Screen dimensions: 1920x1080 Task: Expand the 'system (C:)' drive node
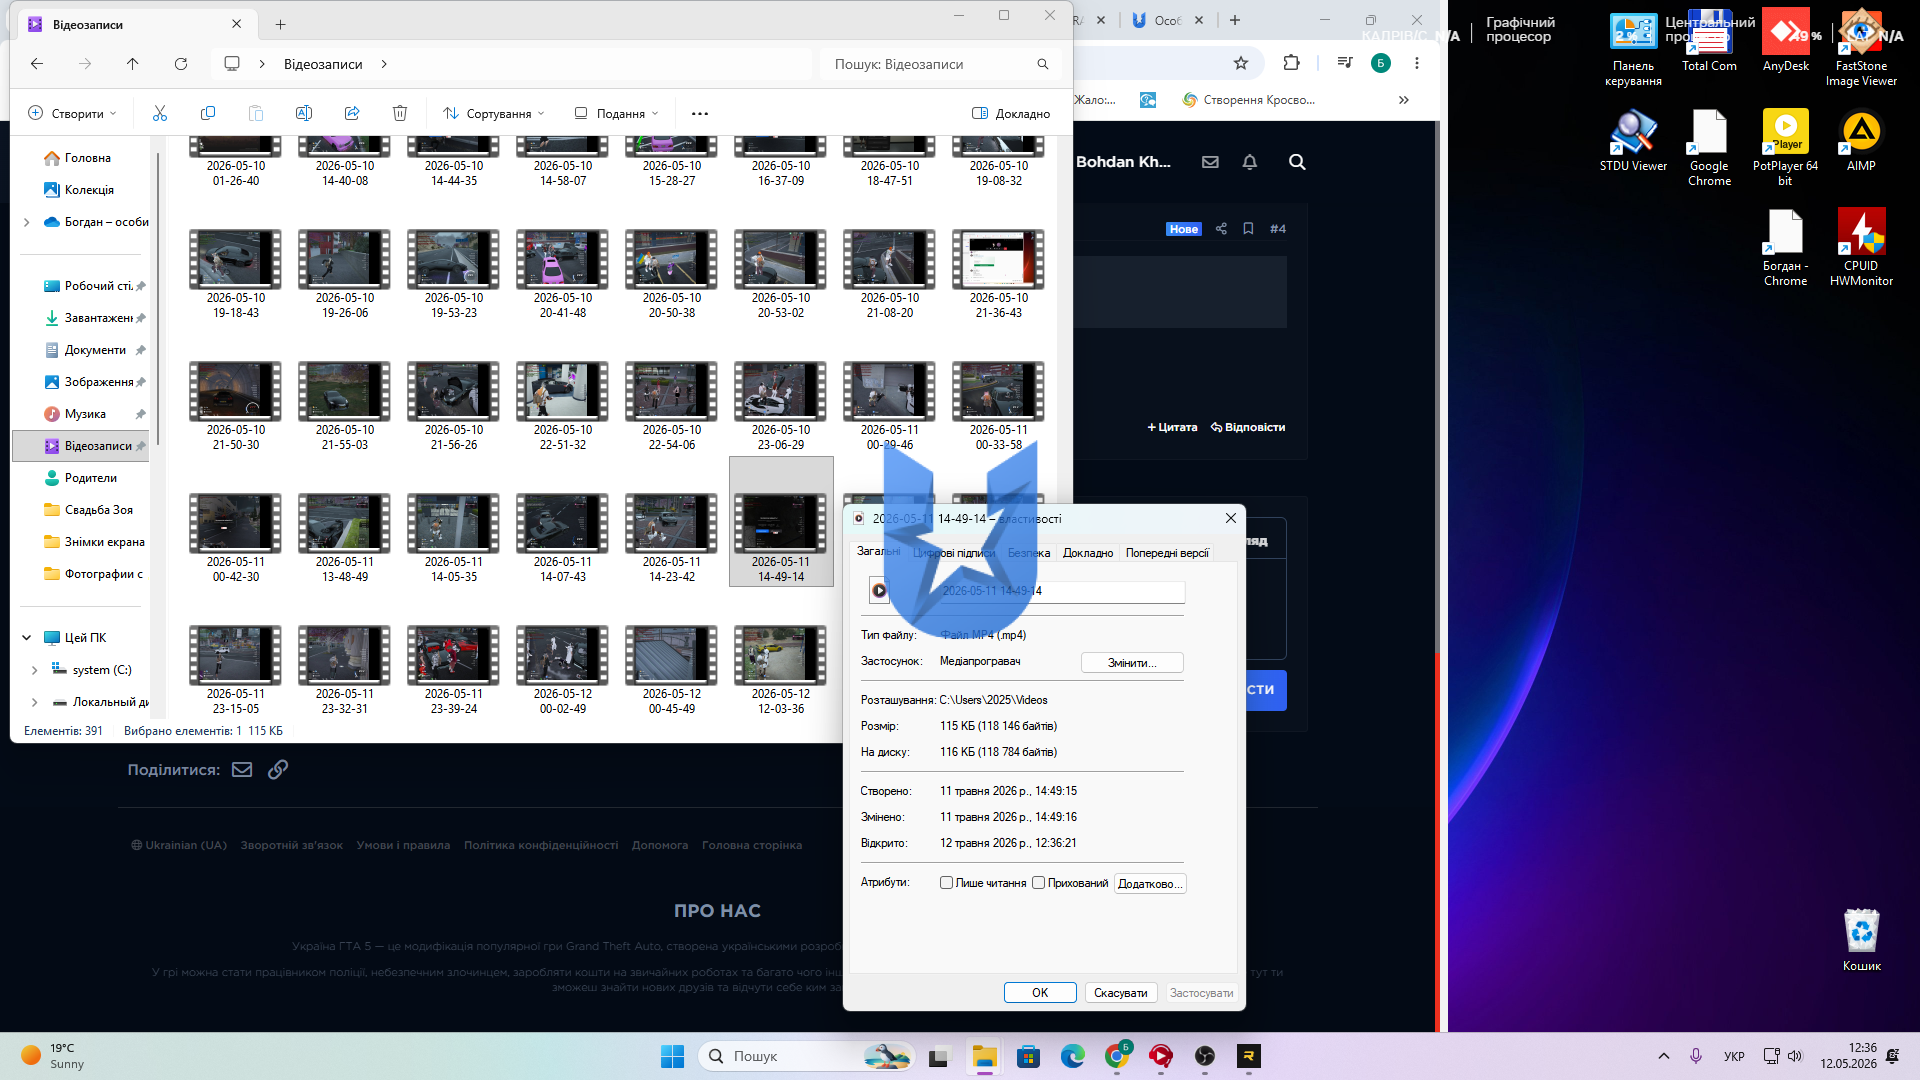click(x=34, y=670)
